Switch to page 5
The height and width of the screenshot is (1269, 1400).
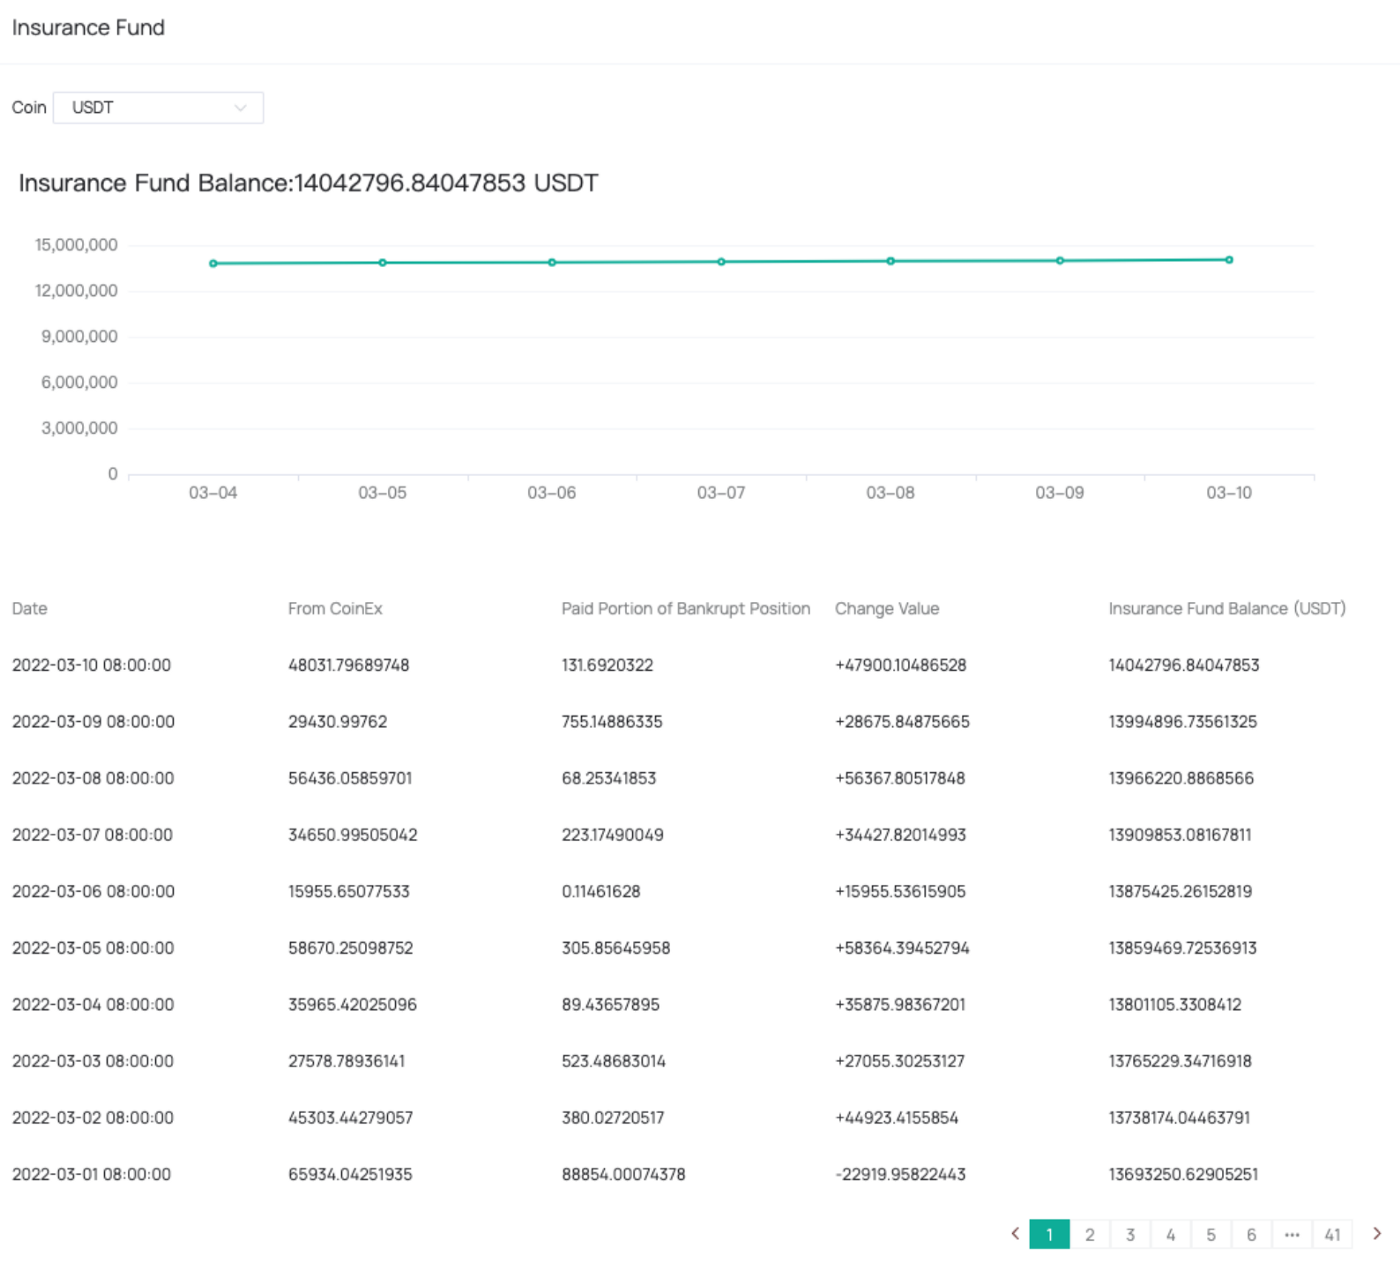pyautogui.click(x=1211, y=1235)
